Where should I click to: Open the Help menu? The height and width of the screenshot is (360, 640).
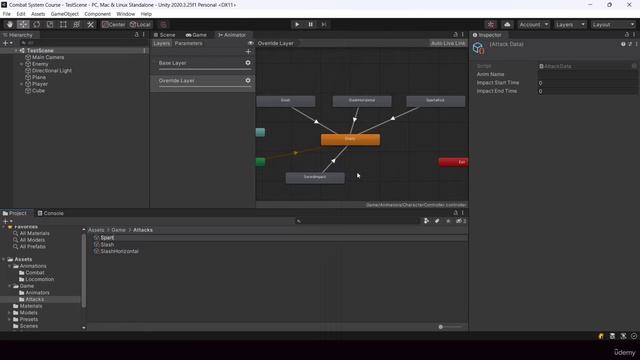(x=146, y=14)
